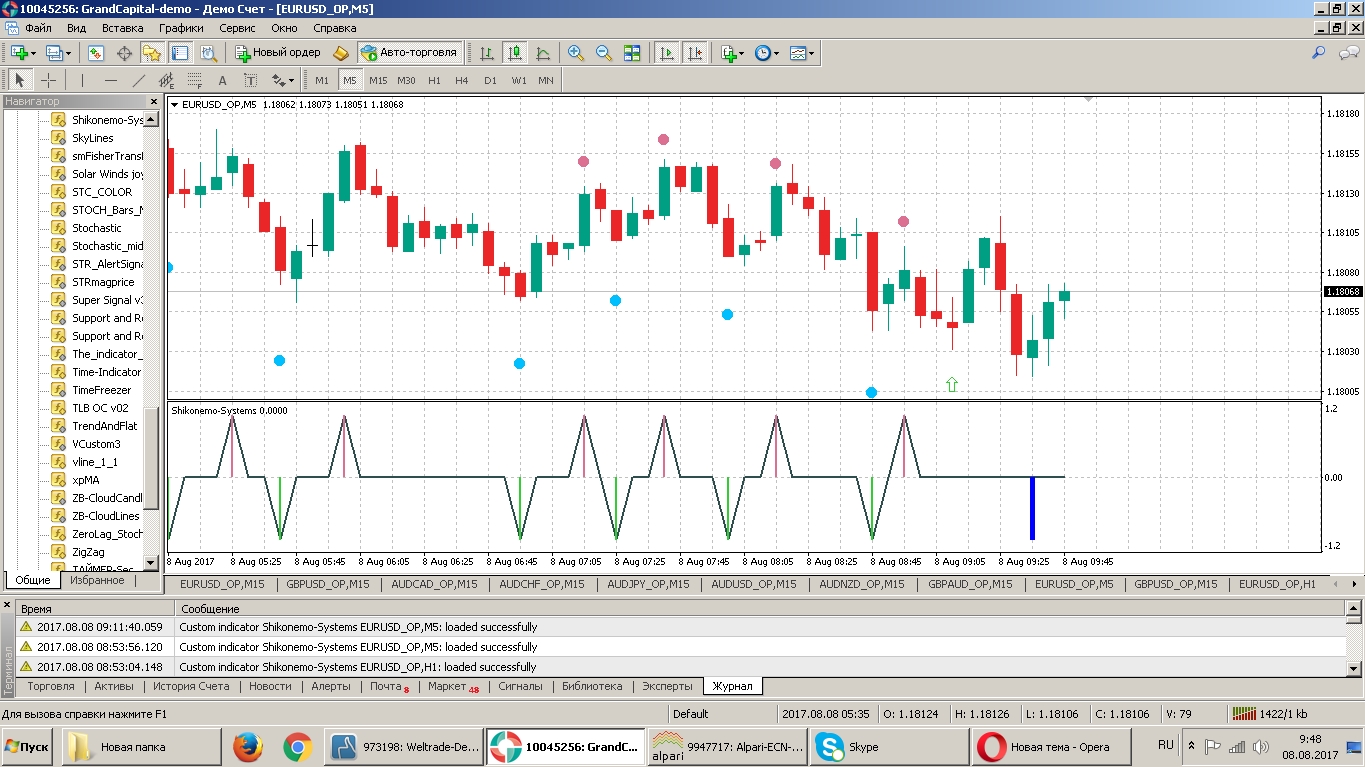
Task: Open the new chart icon
Action: click(19, 53)
